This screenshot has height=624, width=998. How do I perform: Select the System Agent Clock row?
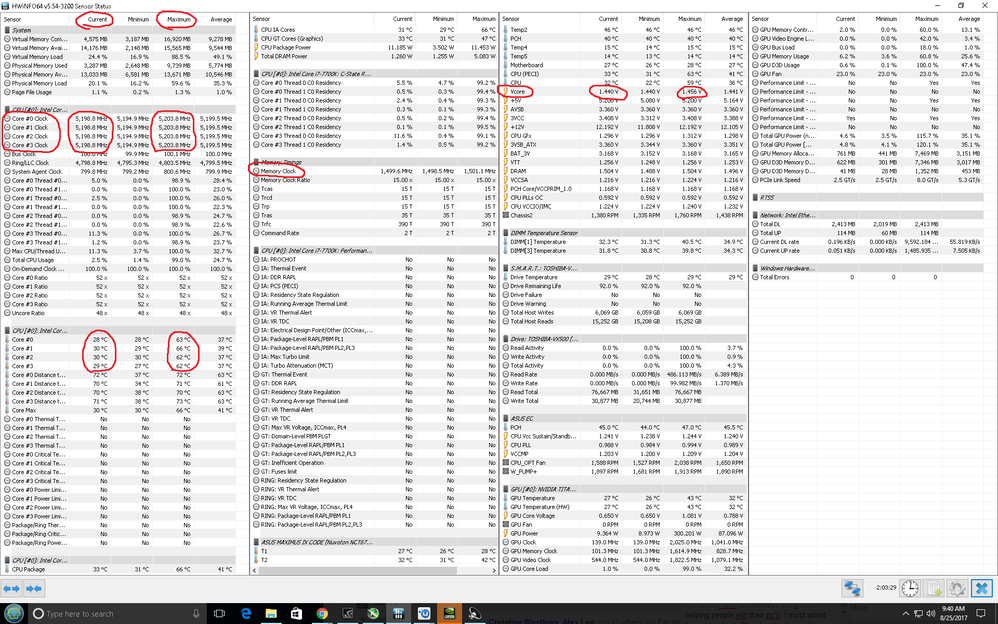tap(119, 172)
